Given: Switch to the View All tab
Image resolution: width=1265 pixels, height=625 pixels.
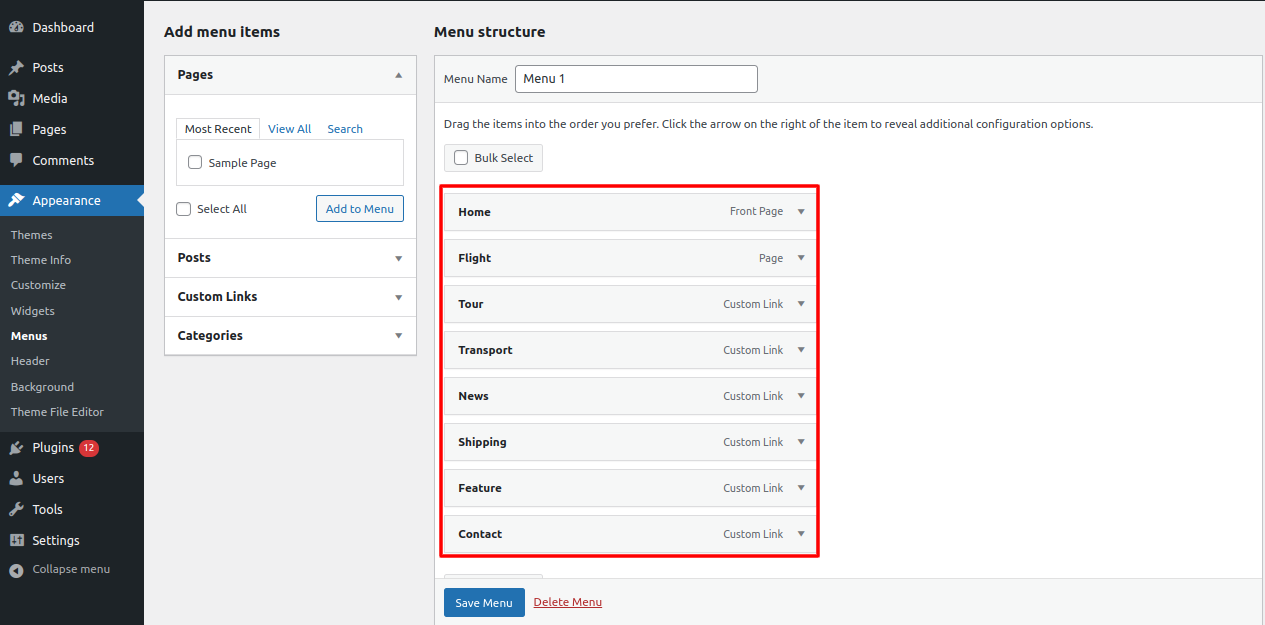Looking at the screenshot, I should point(289,129).
